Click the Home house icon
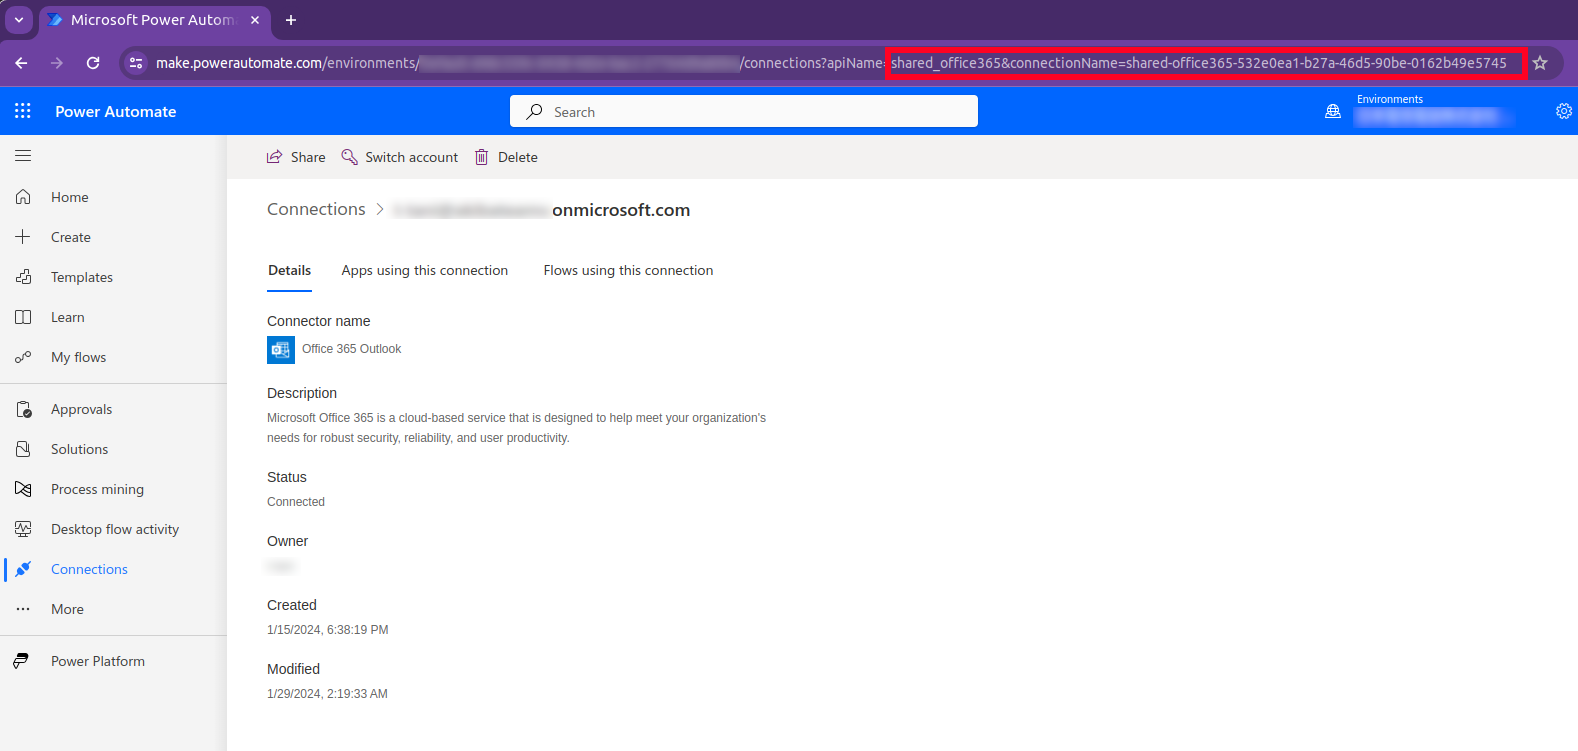 pos(23,197)
